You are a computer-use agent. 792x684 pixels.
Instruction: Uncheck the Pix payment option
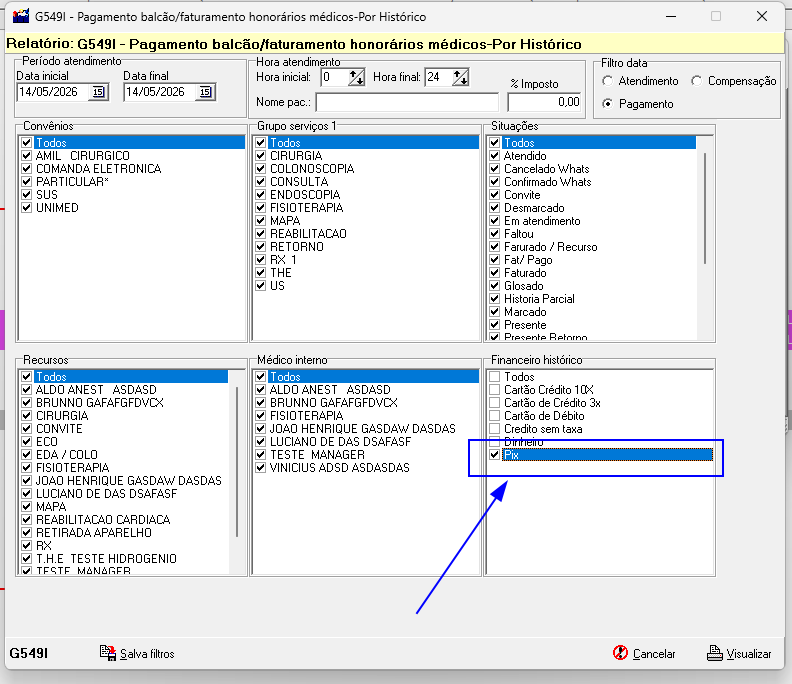tap(495, 455)
